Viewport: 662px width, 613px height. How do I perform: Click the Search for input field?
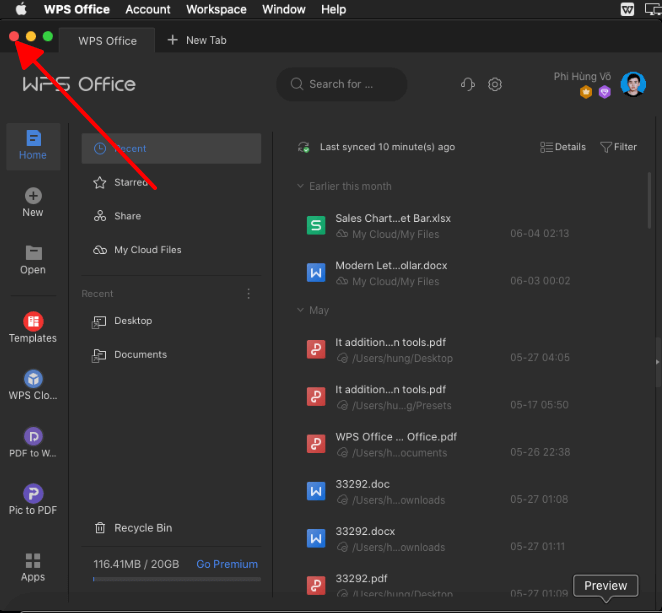342,85
